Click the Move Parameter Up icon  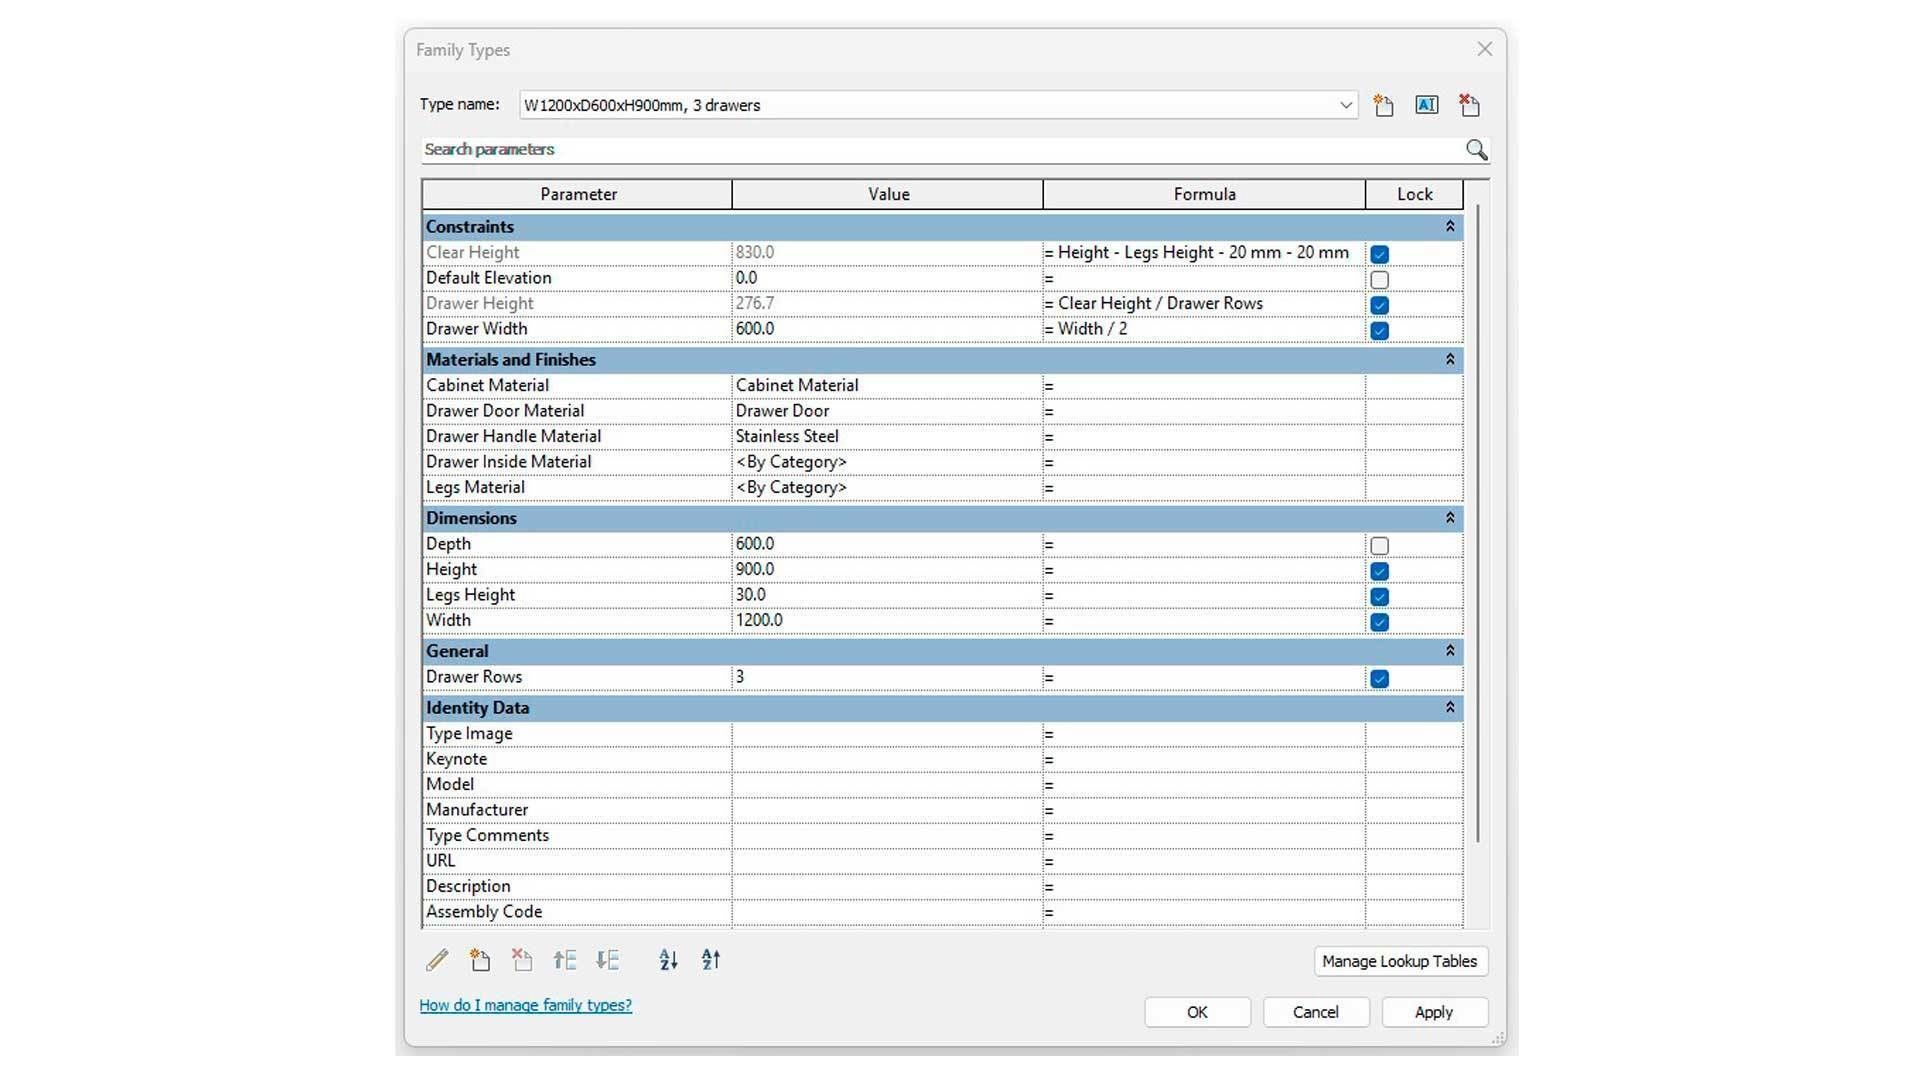point(564,960)
